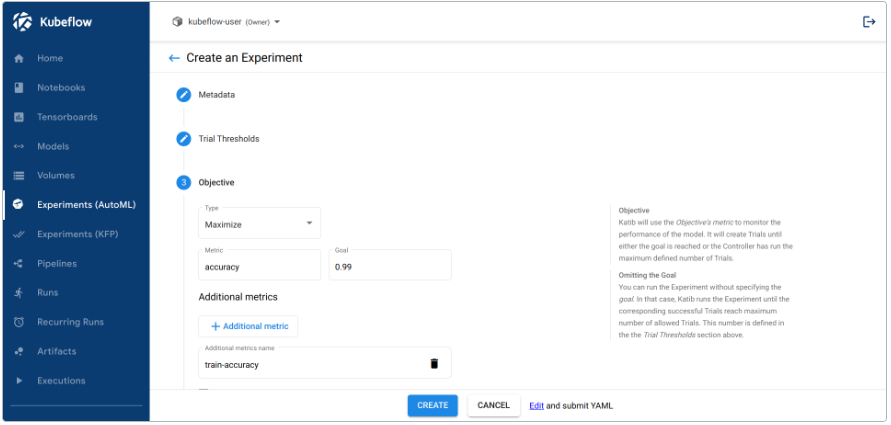Click the logout icon

868,22
